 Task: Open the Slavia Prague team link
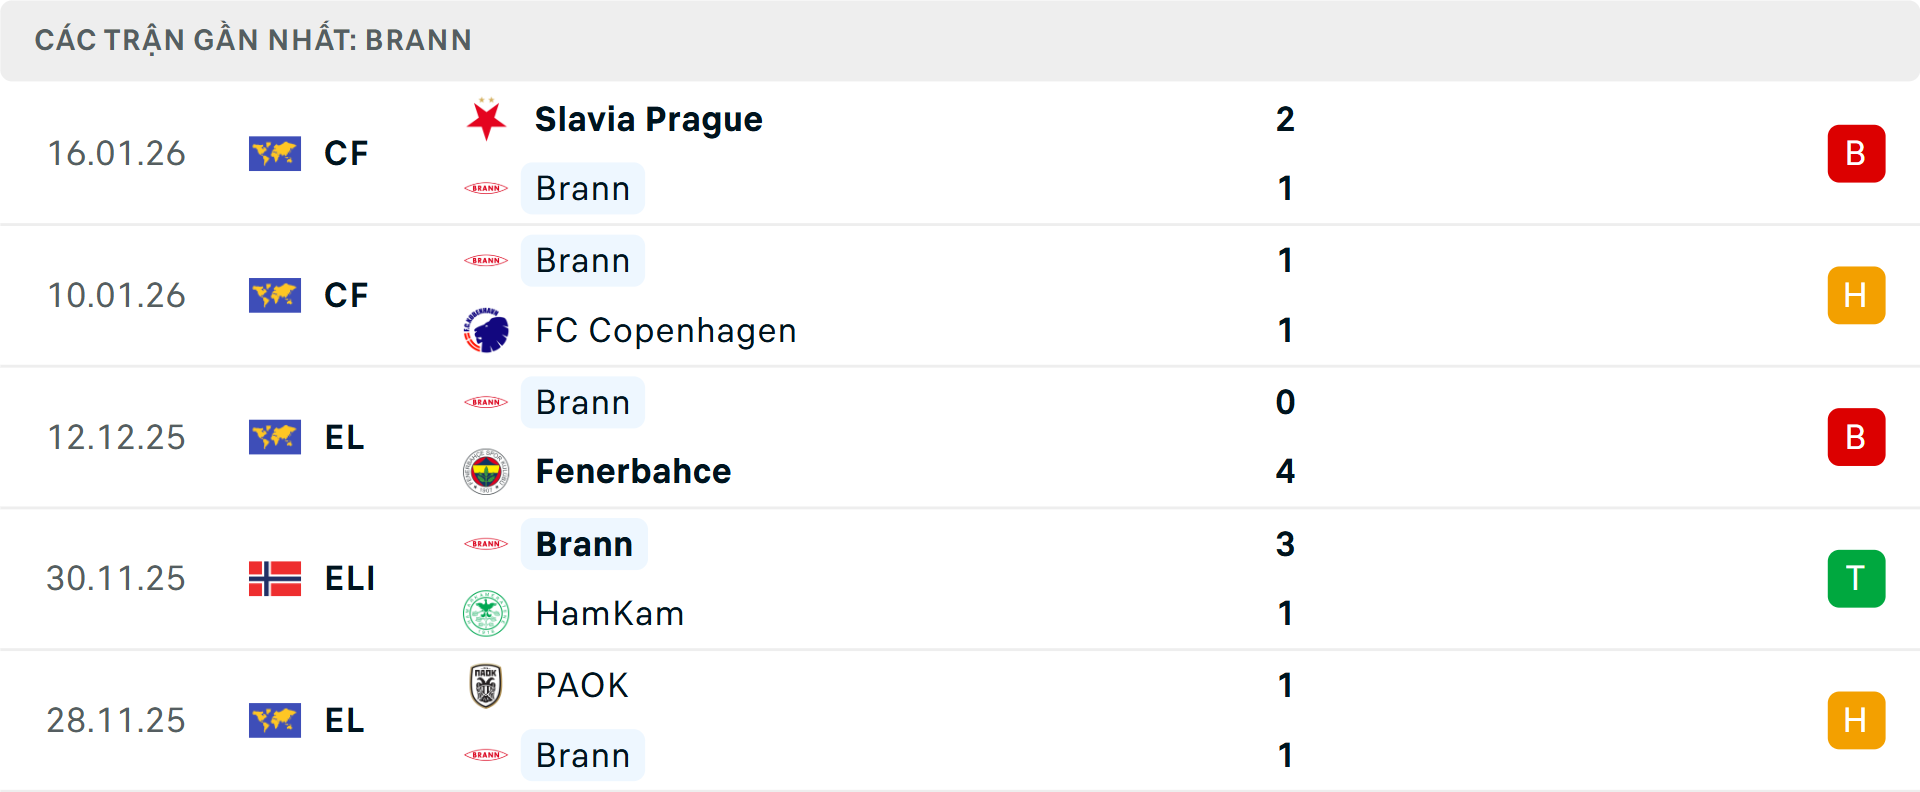648,120
